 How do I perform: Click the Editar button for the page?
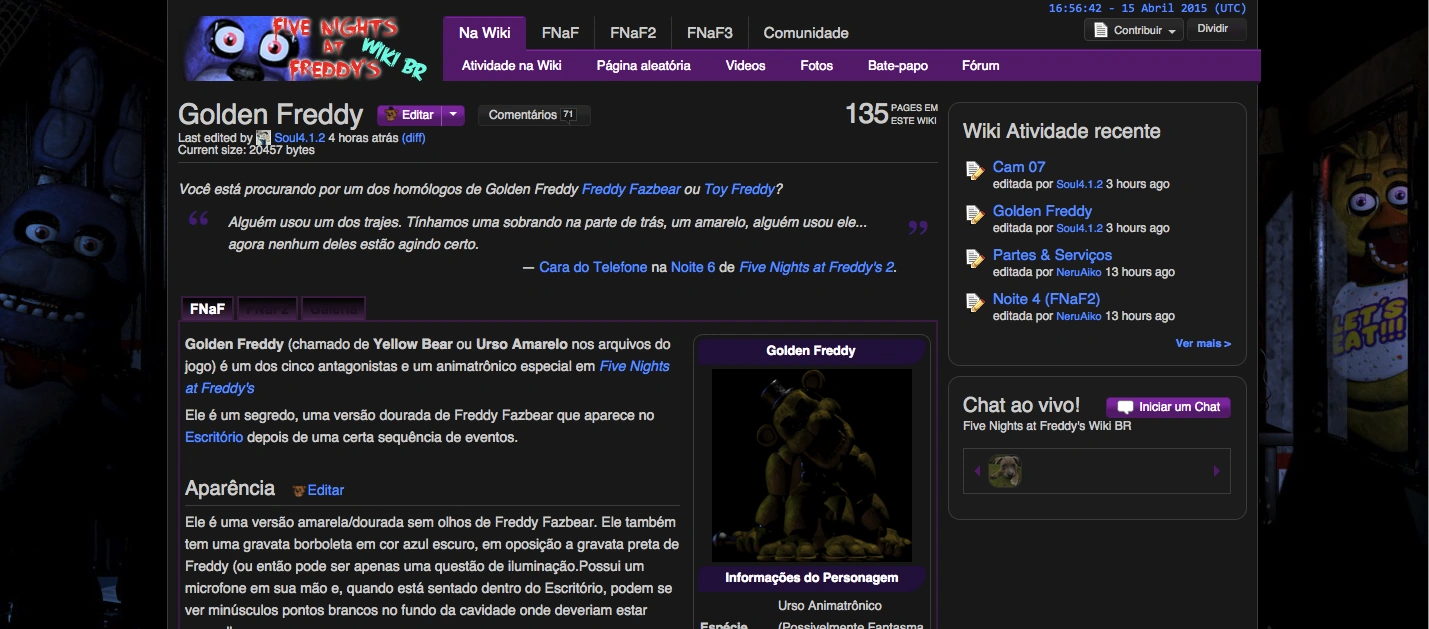pos(410,115)
